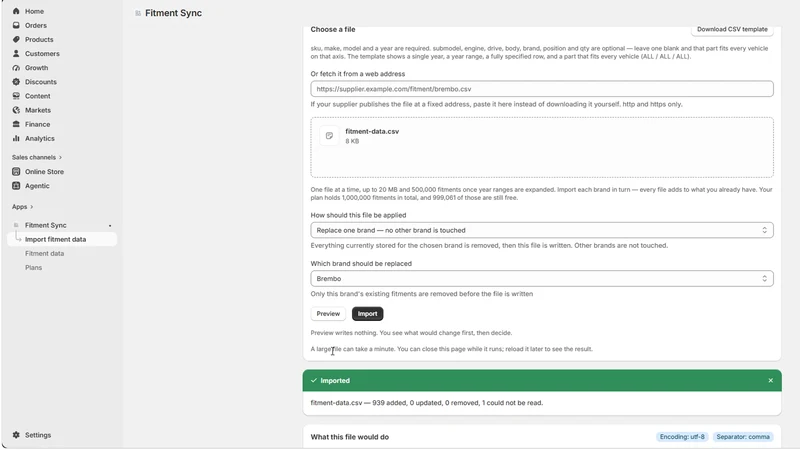Viewport: 800px width, 450px height.
Task: Expand the Apps section chevron
Action: (x=32, y=207)
